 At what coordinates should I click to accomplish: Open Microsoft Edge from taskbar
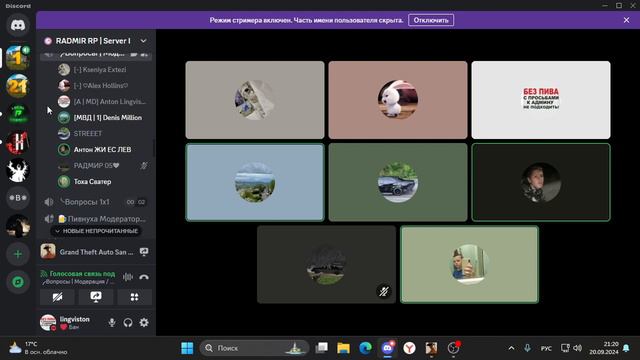click(365, 348)
